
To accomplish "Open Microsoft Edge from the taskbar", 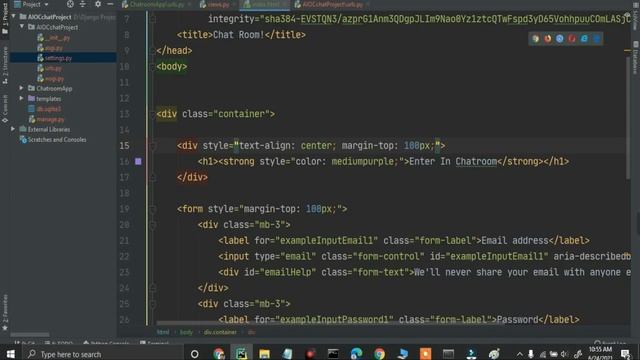I will (356, 353).
